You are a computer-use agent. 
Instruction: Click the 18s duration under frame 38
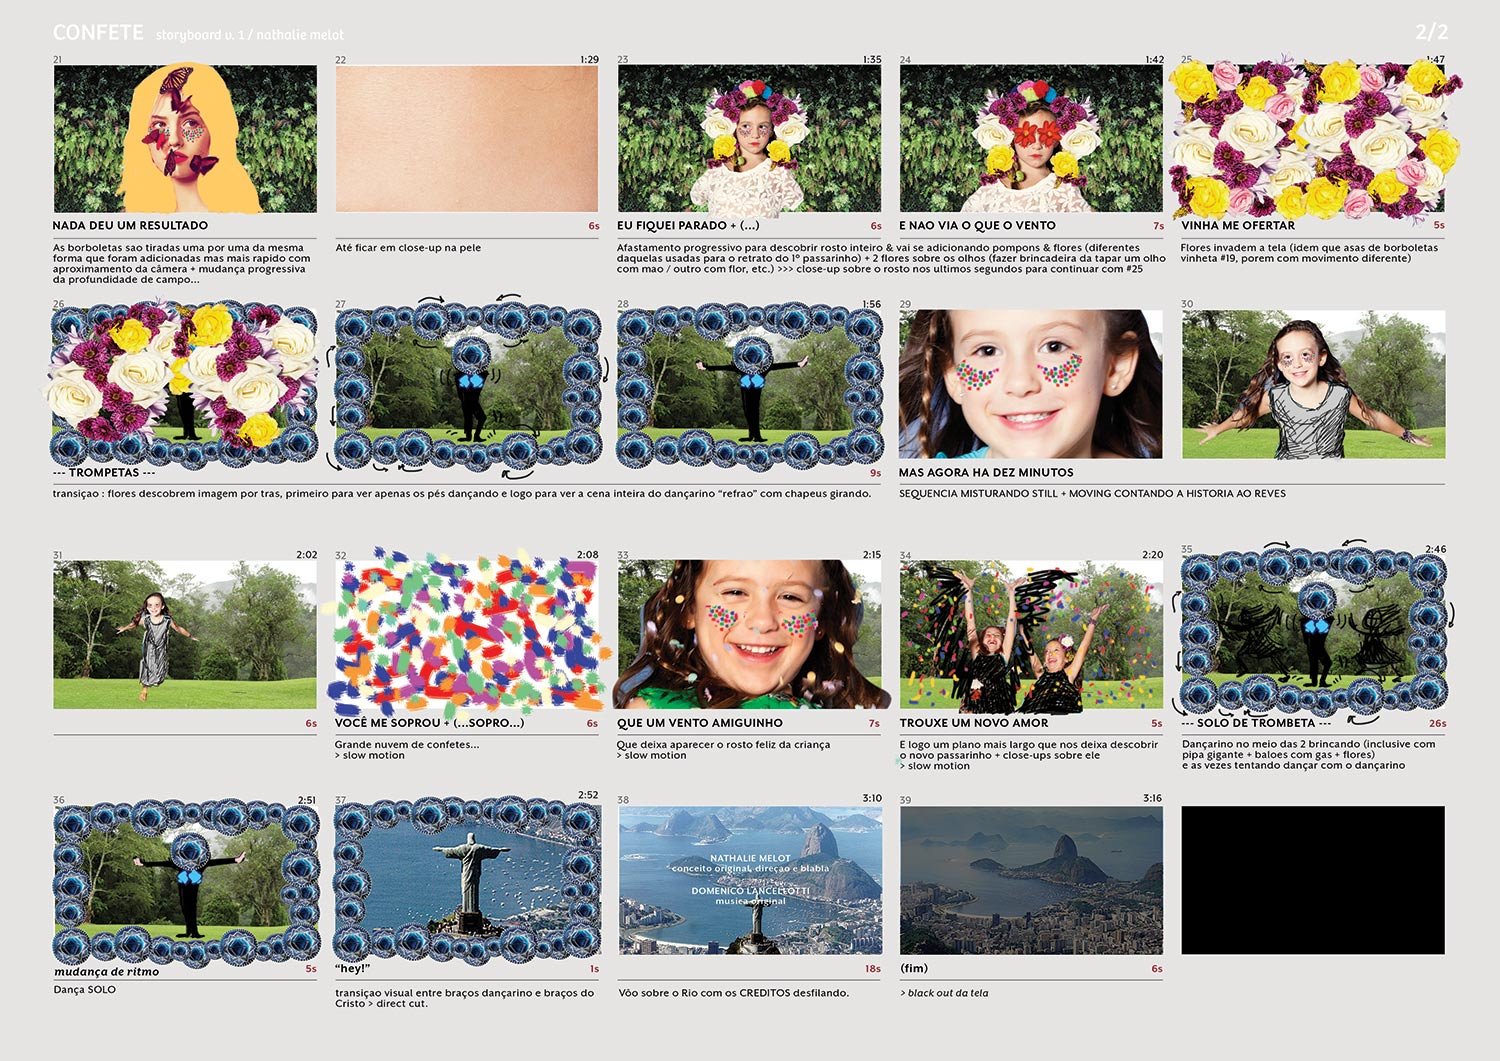coord(873,969)
